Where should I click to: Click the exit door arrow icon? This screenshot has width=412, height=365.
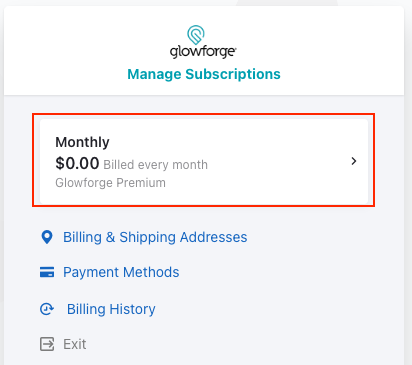[47, 344]
